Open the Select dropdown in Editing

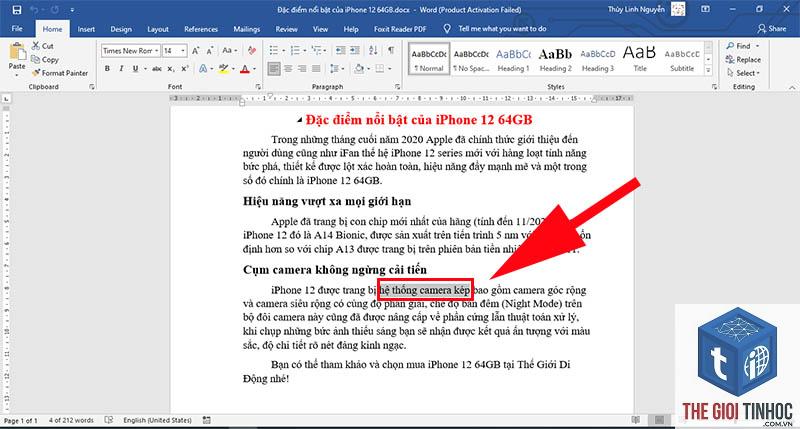point(744,73)
